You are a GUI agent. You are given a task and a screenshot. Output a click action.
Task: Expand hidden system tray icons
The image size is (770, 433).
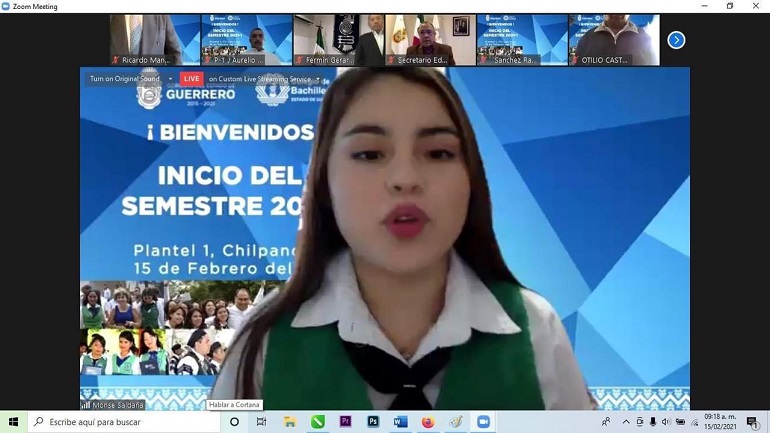pyautogui.click(x=626, y=422)
